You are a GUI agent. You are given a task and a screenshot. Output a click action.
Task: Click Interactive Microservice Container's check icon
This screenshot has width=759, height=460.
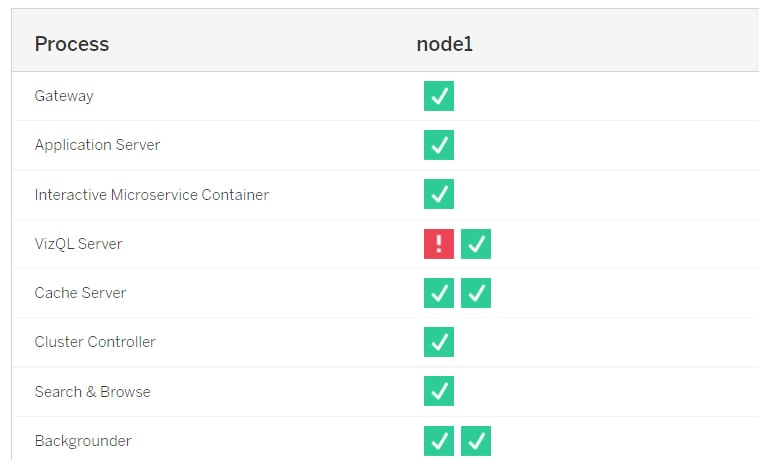tap(439, 194)
